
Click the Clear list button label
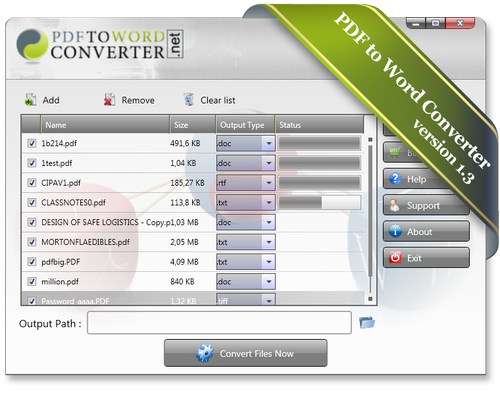218,100
